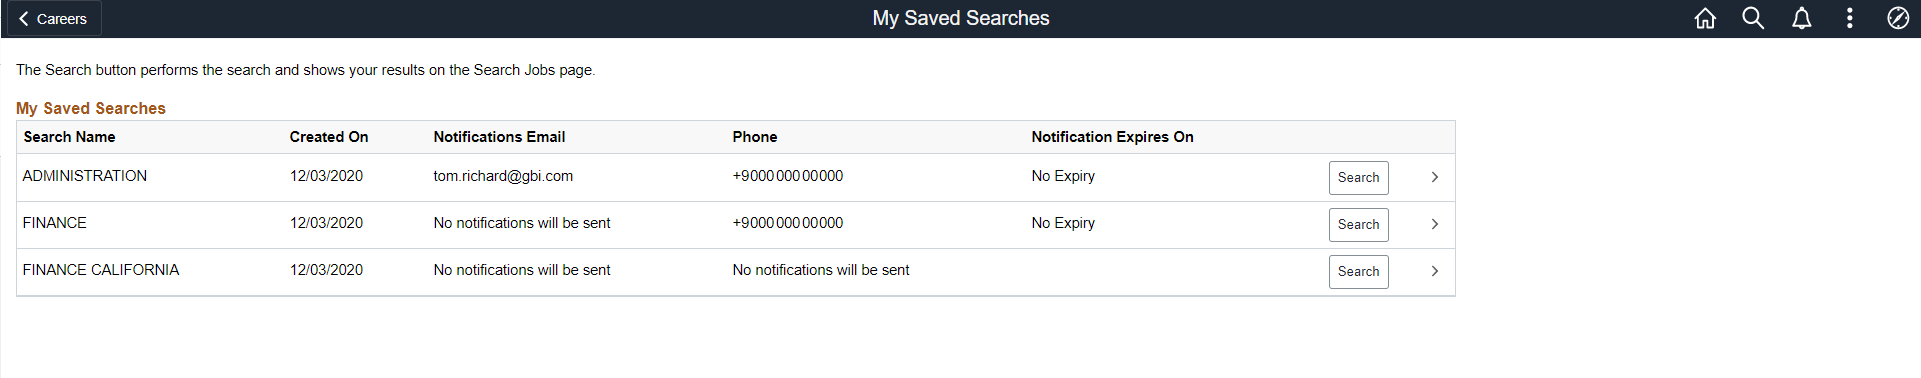Sort by Search Name column header

click(x=69, y=137)
